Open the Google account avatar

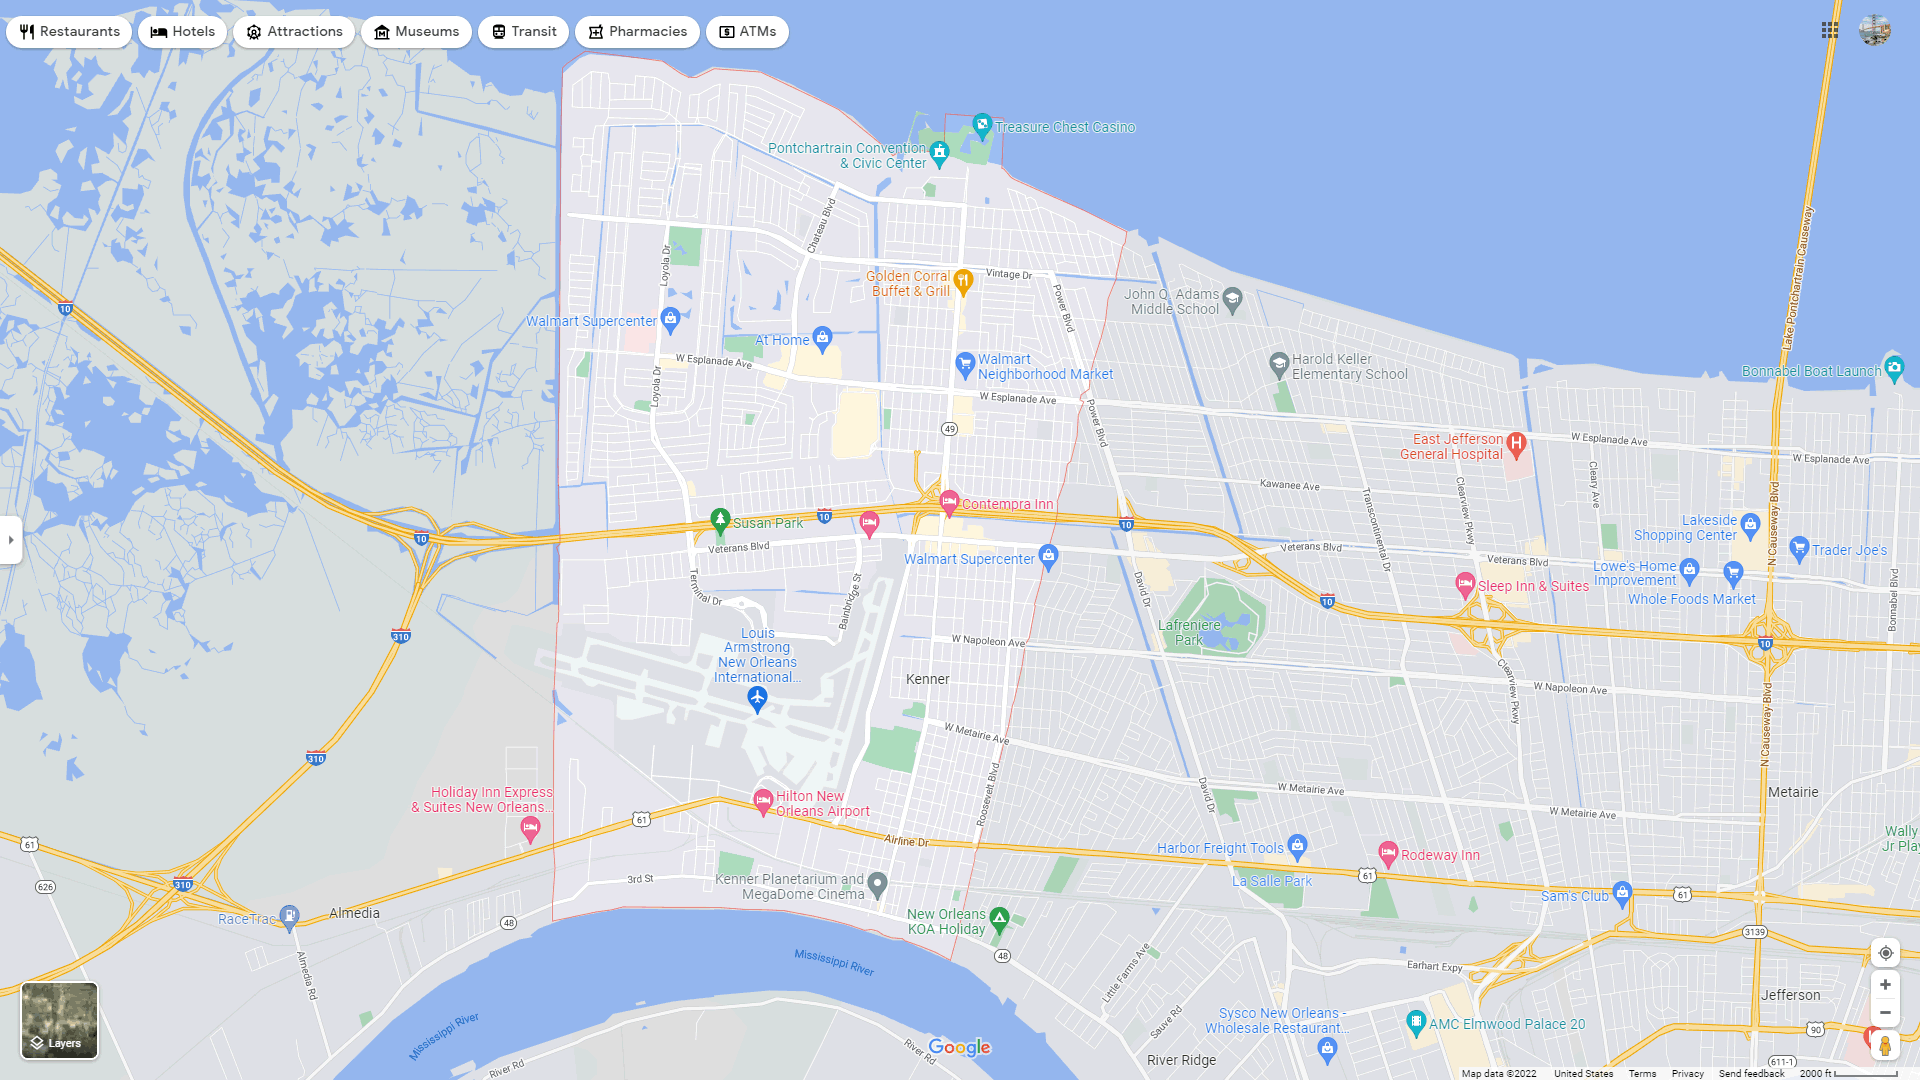point(1875,30)
